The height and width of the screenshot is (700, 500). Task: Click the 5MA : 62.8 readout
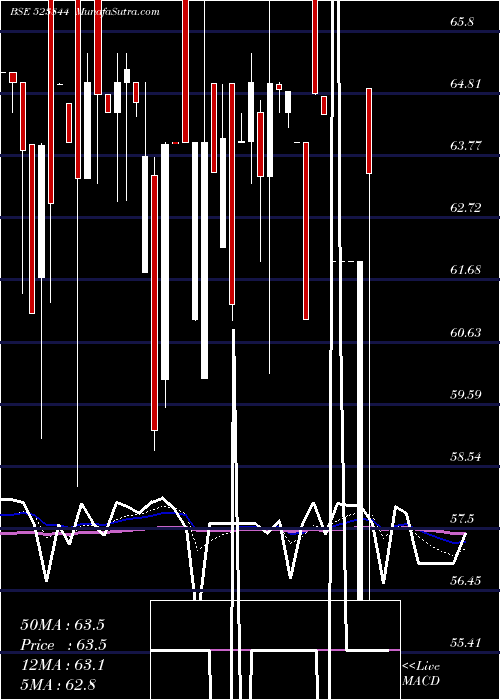58,684
